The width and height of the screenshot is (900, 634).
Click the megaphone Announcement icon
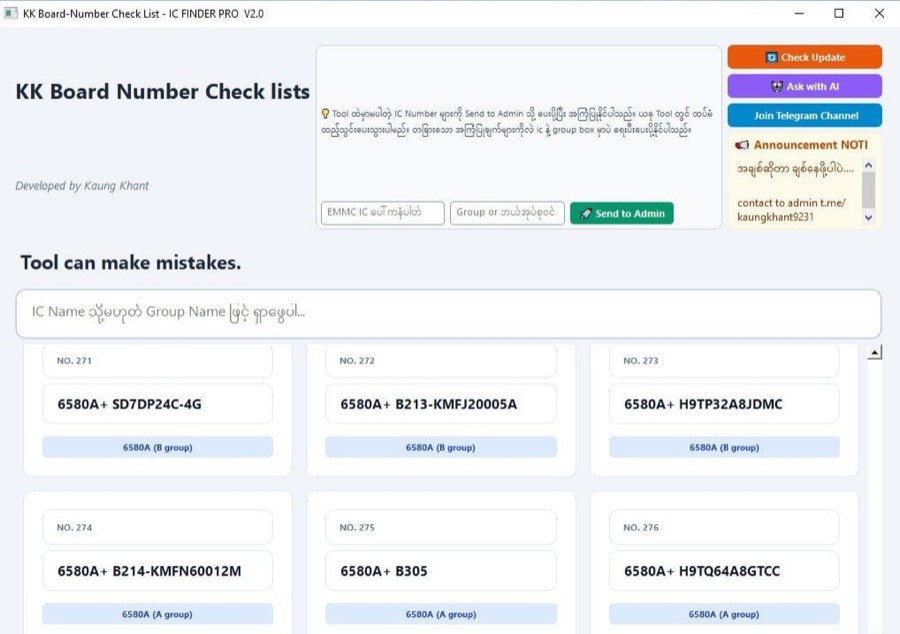click(742, 145)
